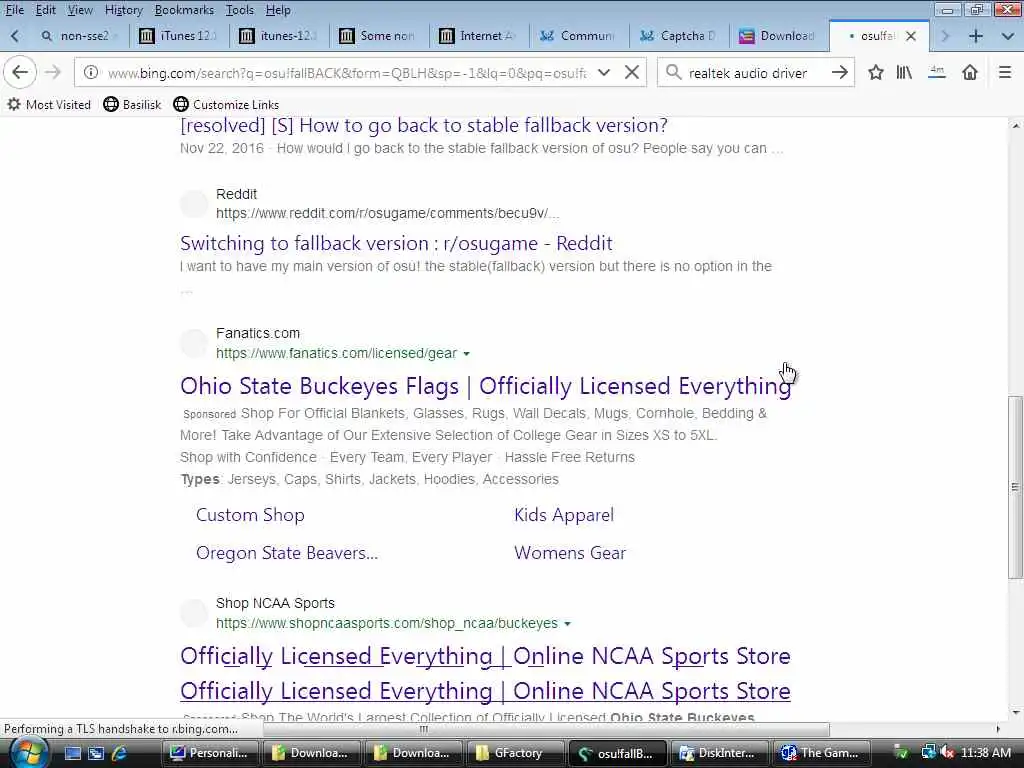This screenshot has width=1024, height=768.
Task: Open the Oregon State Beavers sitelink
Action: pyautogui.click(x=287, y=552)
